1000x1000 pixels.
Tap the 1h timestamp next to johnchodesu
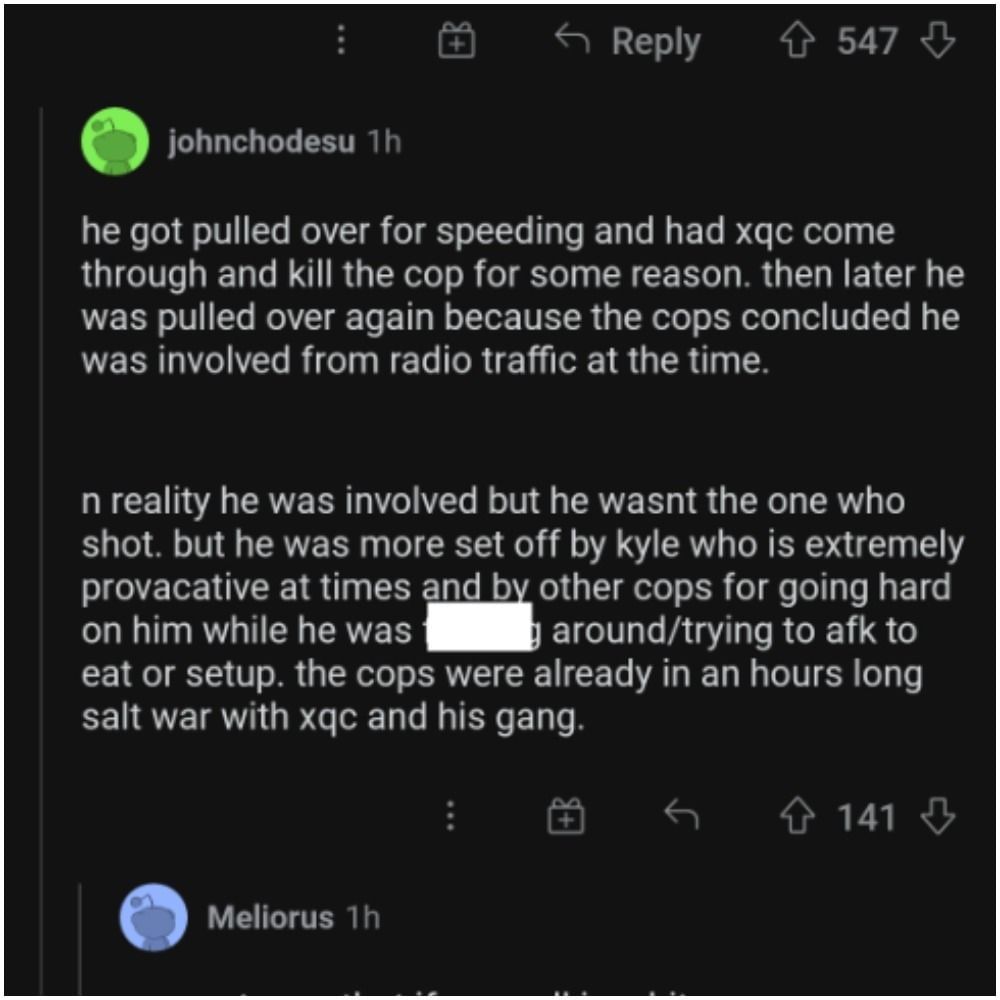click(x=381, y=142)
